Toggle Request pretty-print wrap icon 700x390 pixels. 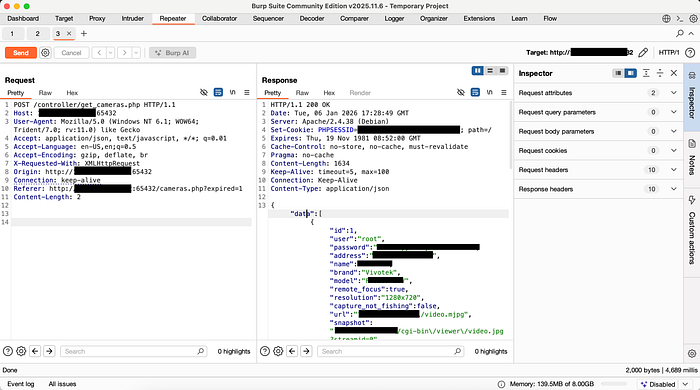pyautogui.click(x=218, y=92)
